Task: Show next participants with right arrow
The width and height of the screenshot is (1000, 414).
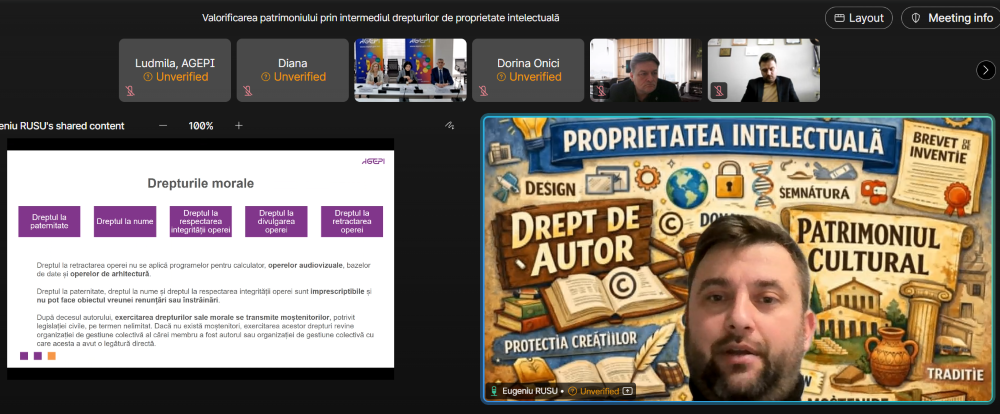Action: coord(984,69)
